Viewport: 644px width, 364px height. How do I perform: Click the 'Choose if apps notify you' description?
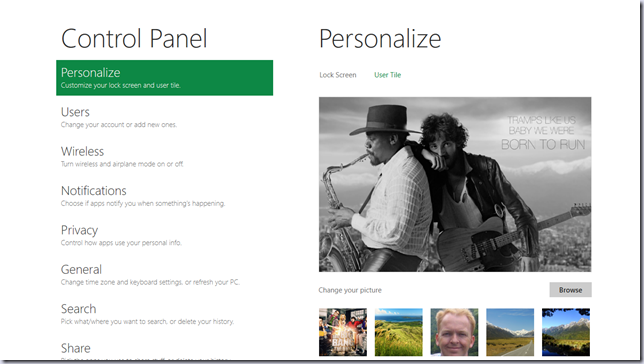[x=143, y=203]
